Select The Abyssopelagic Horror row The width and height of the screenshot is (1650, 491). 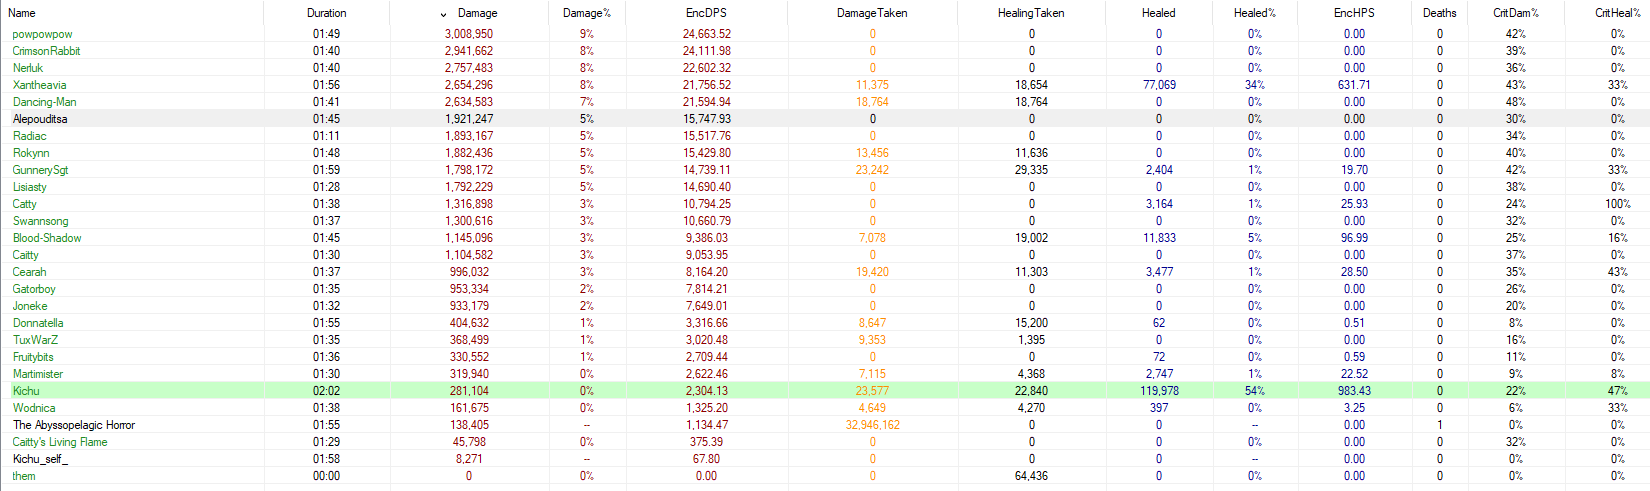pyautogui.click(x=74, y=425)
